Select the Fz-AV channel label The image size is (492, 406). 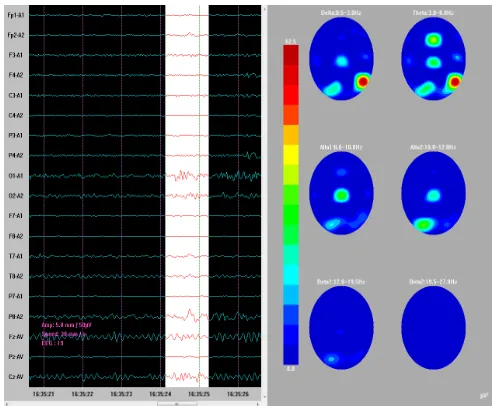coord(16,337)
